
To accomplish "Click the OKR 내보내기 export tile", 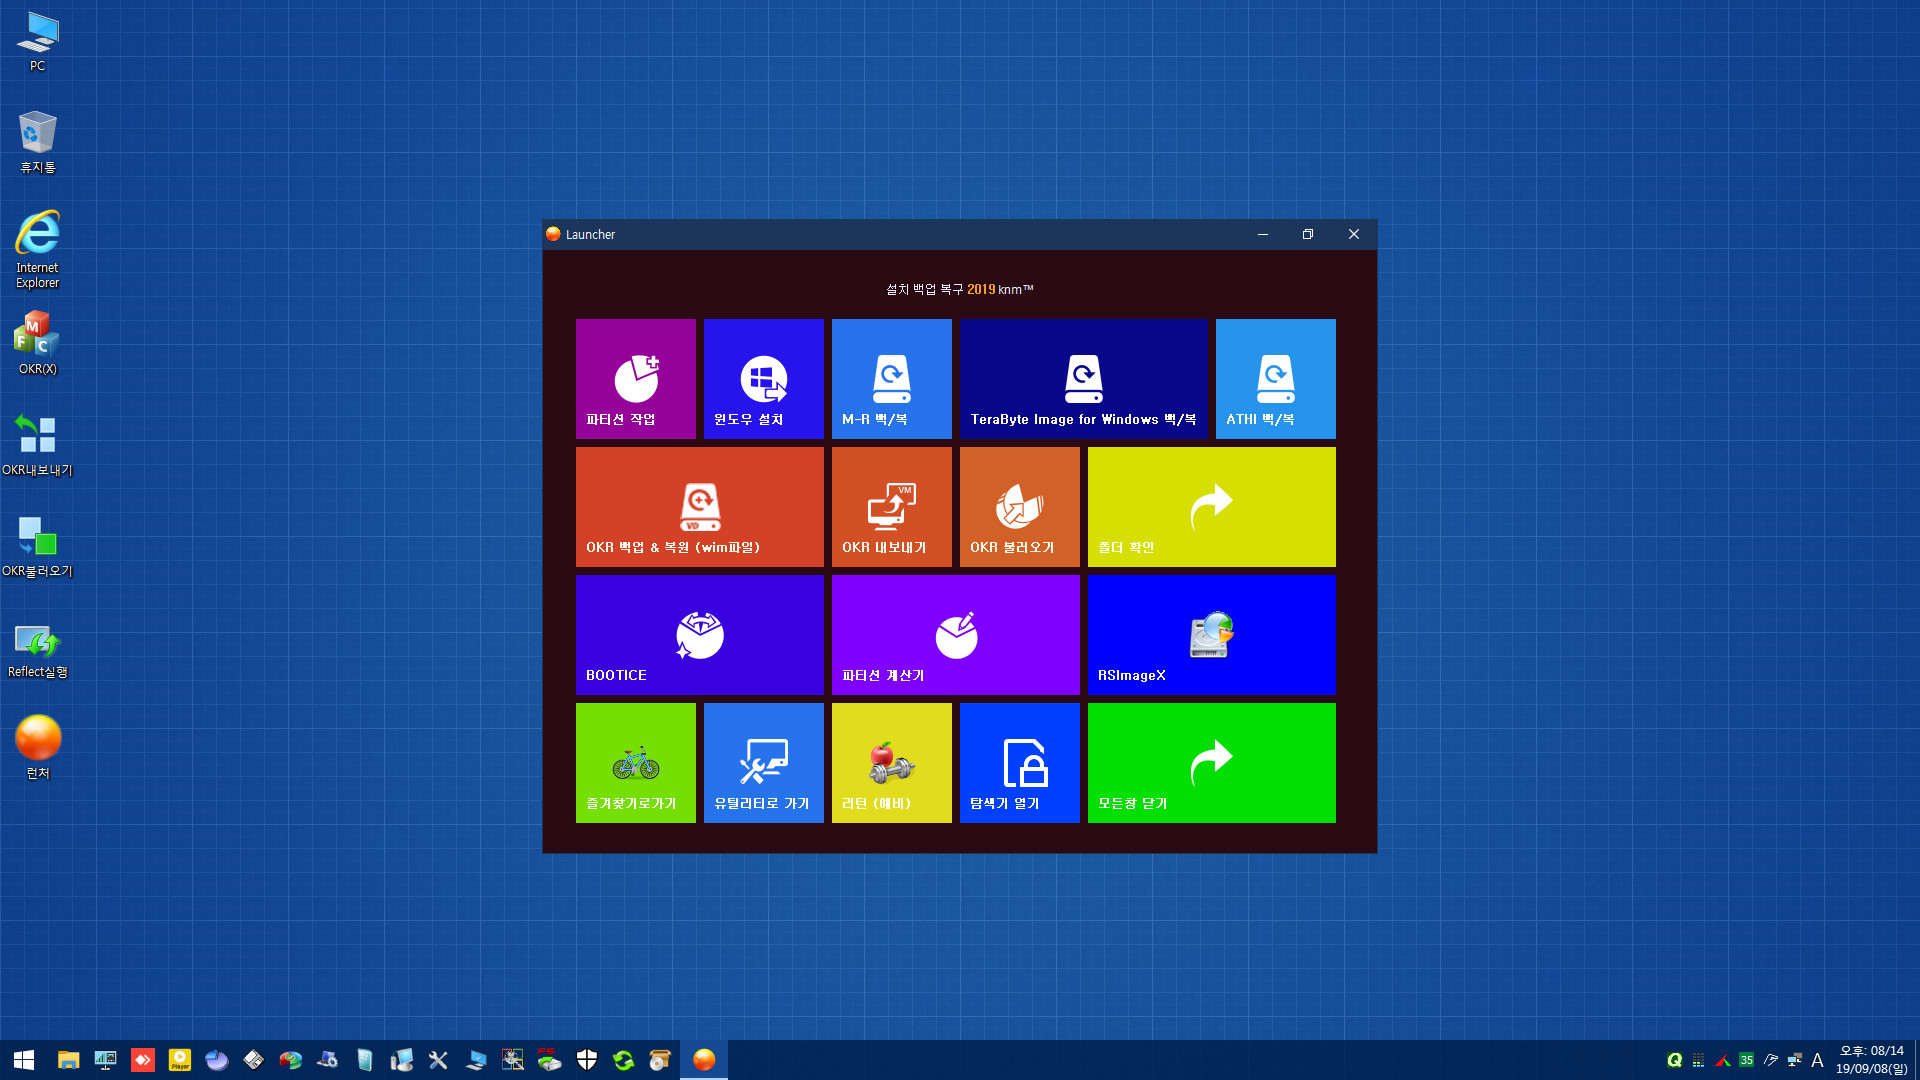I will pyautogui.click(x=891, y=507).
